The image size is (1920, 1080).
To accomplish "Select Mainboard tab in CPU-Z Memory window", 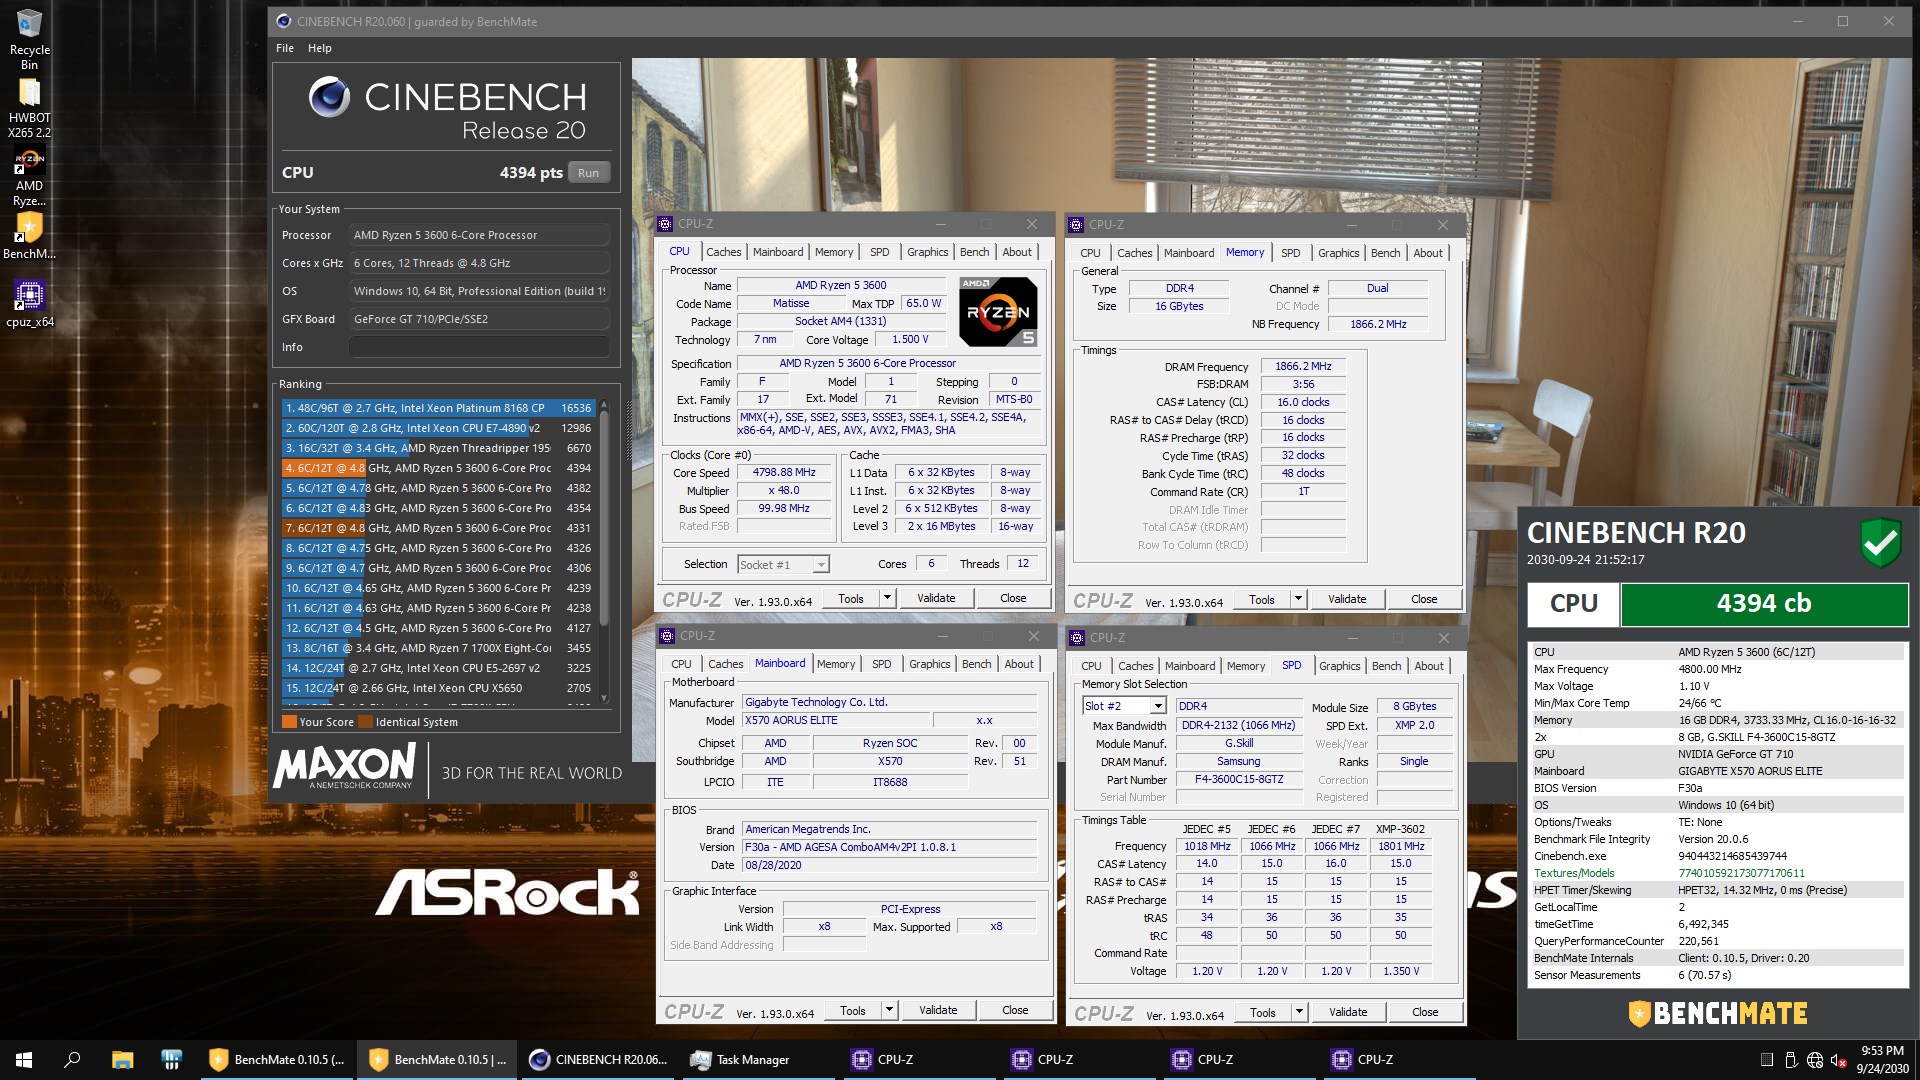I will point(1189,253).
